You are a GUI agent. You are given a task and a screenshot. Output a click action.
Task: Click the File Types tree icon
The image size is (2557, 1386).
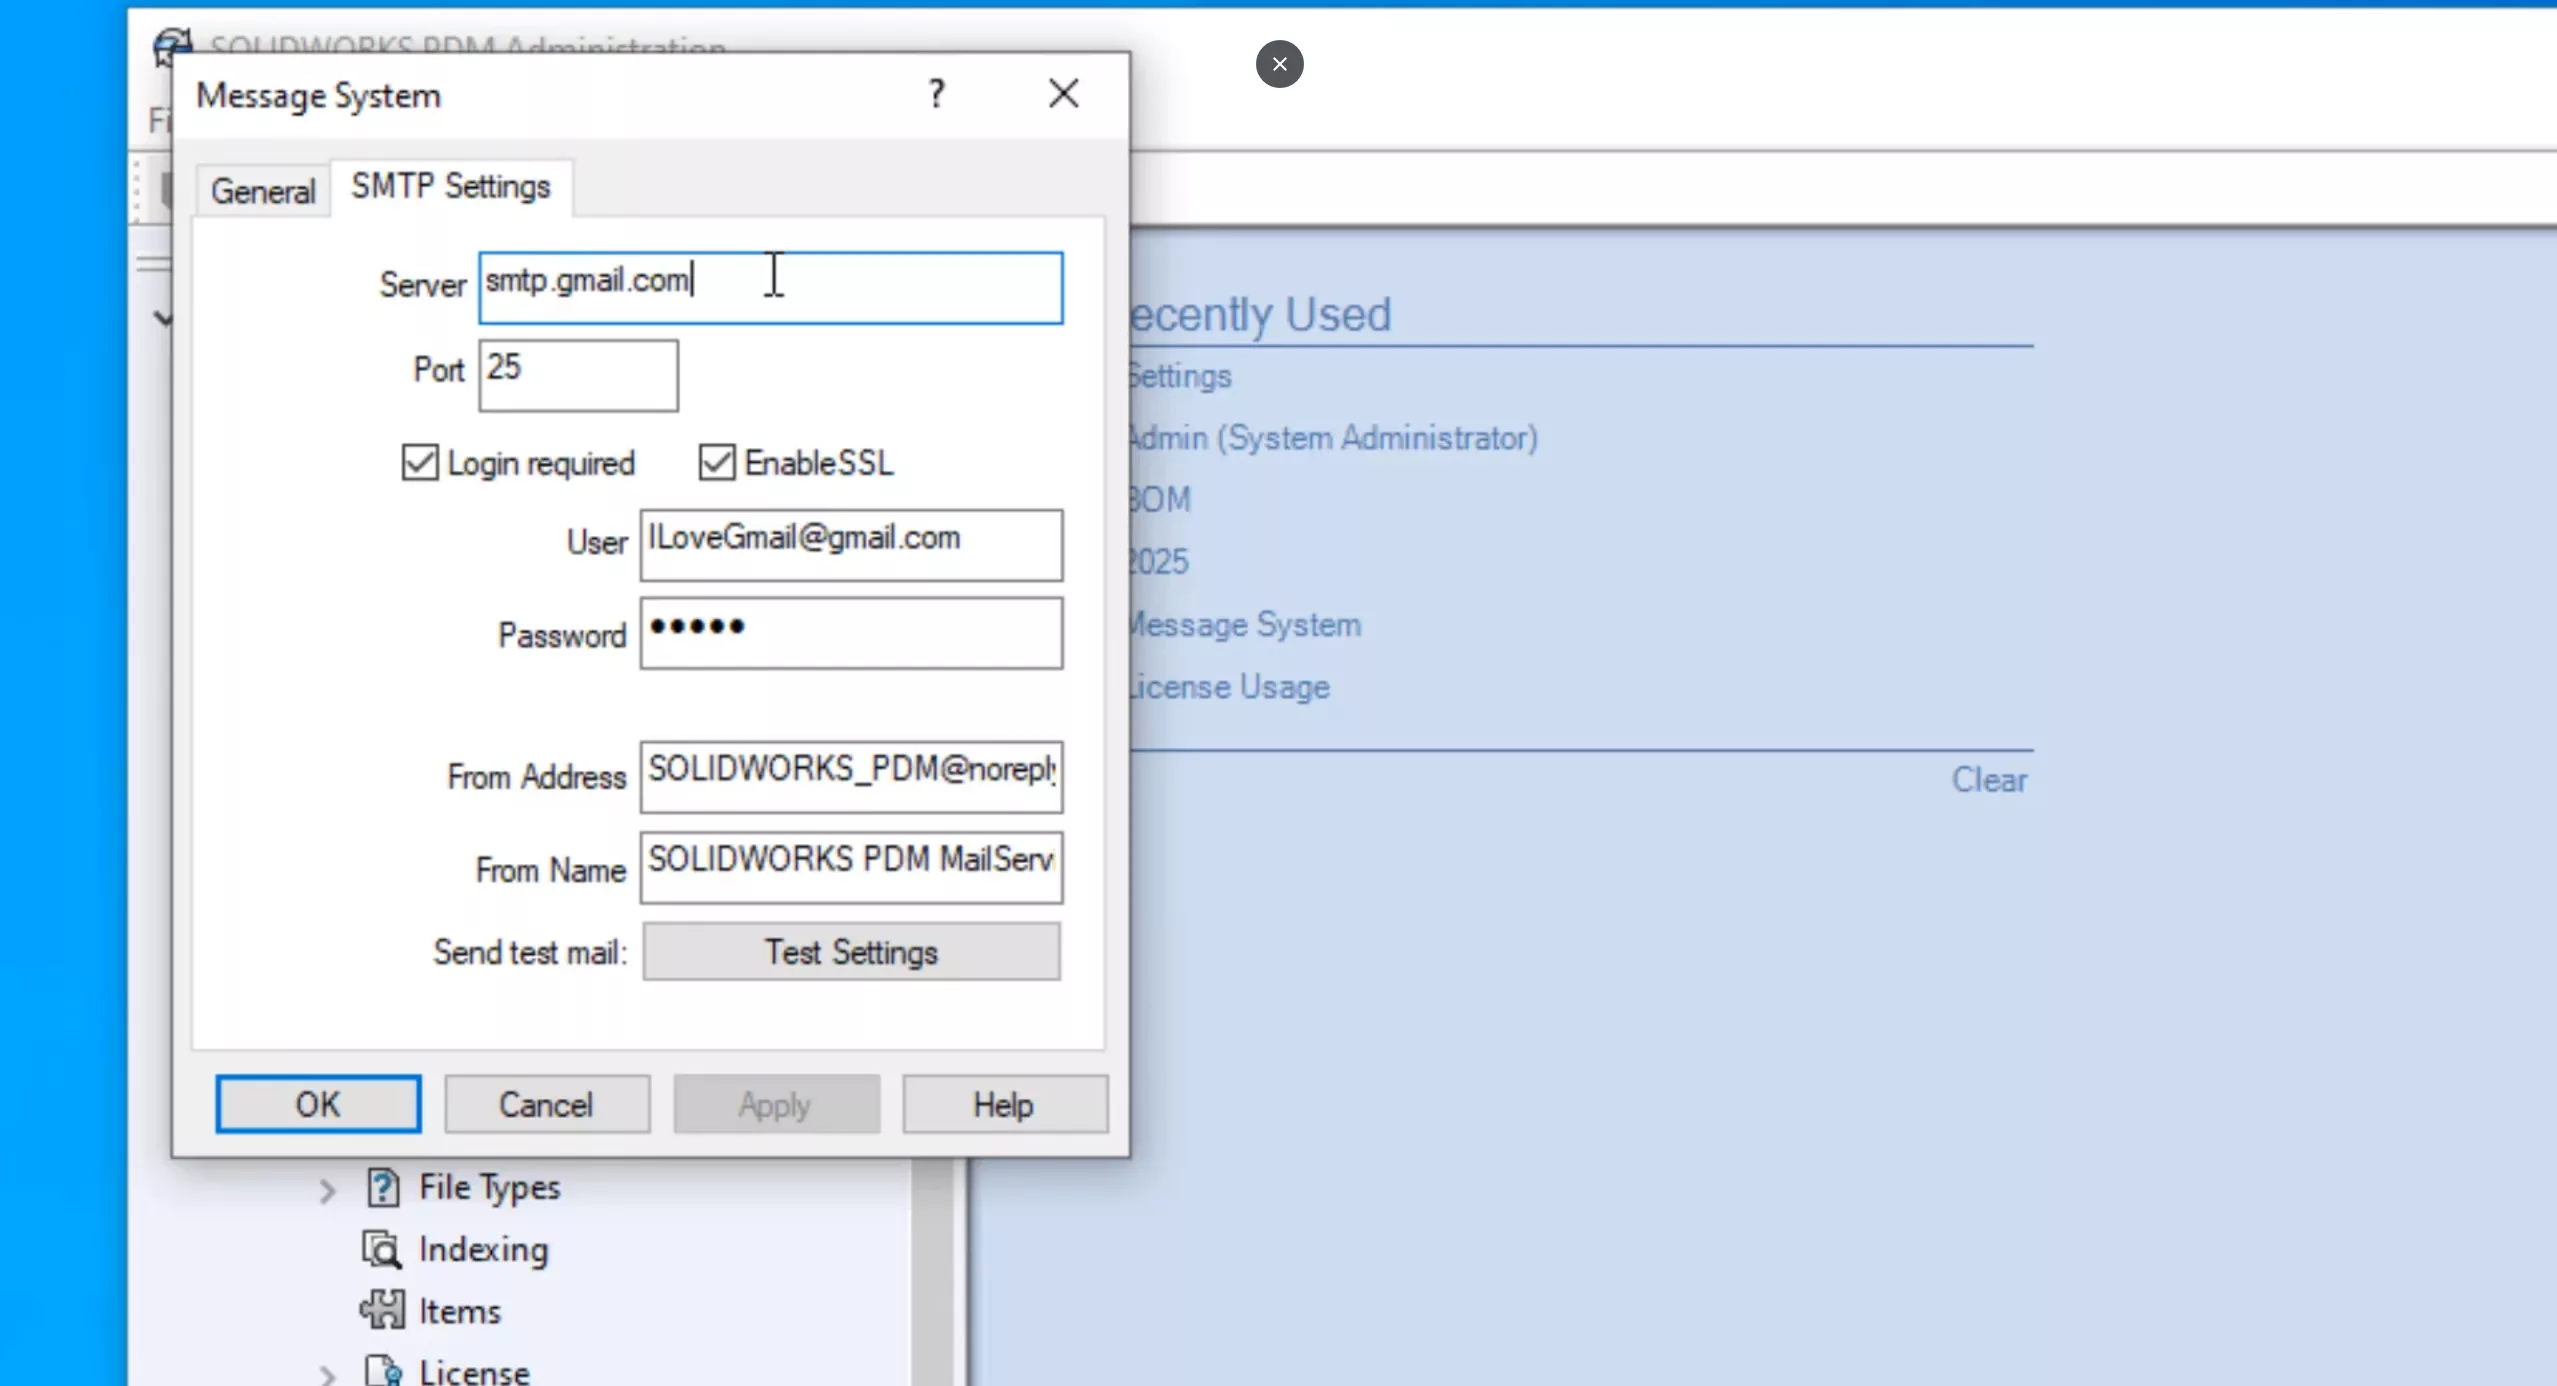pos(383,1187)
